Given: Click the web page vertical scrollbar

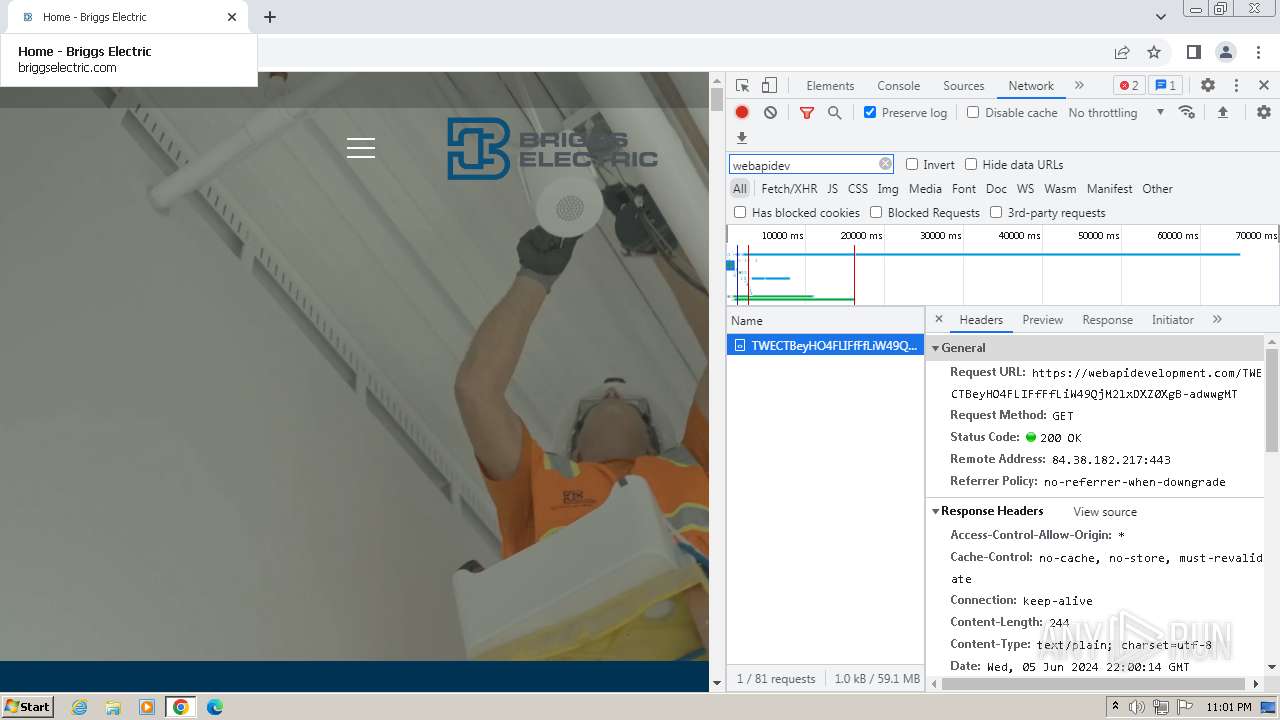Looking at the screenshot, I should [x=716, y=99].
